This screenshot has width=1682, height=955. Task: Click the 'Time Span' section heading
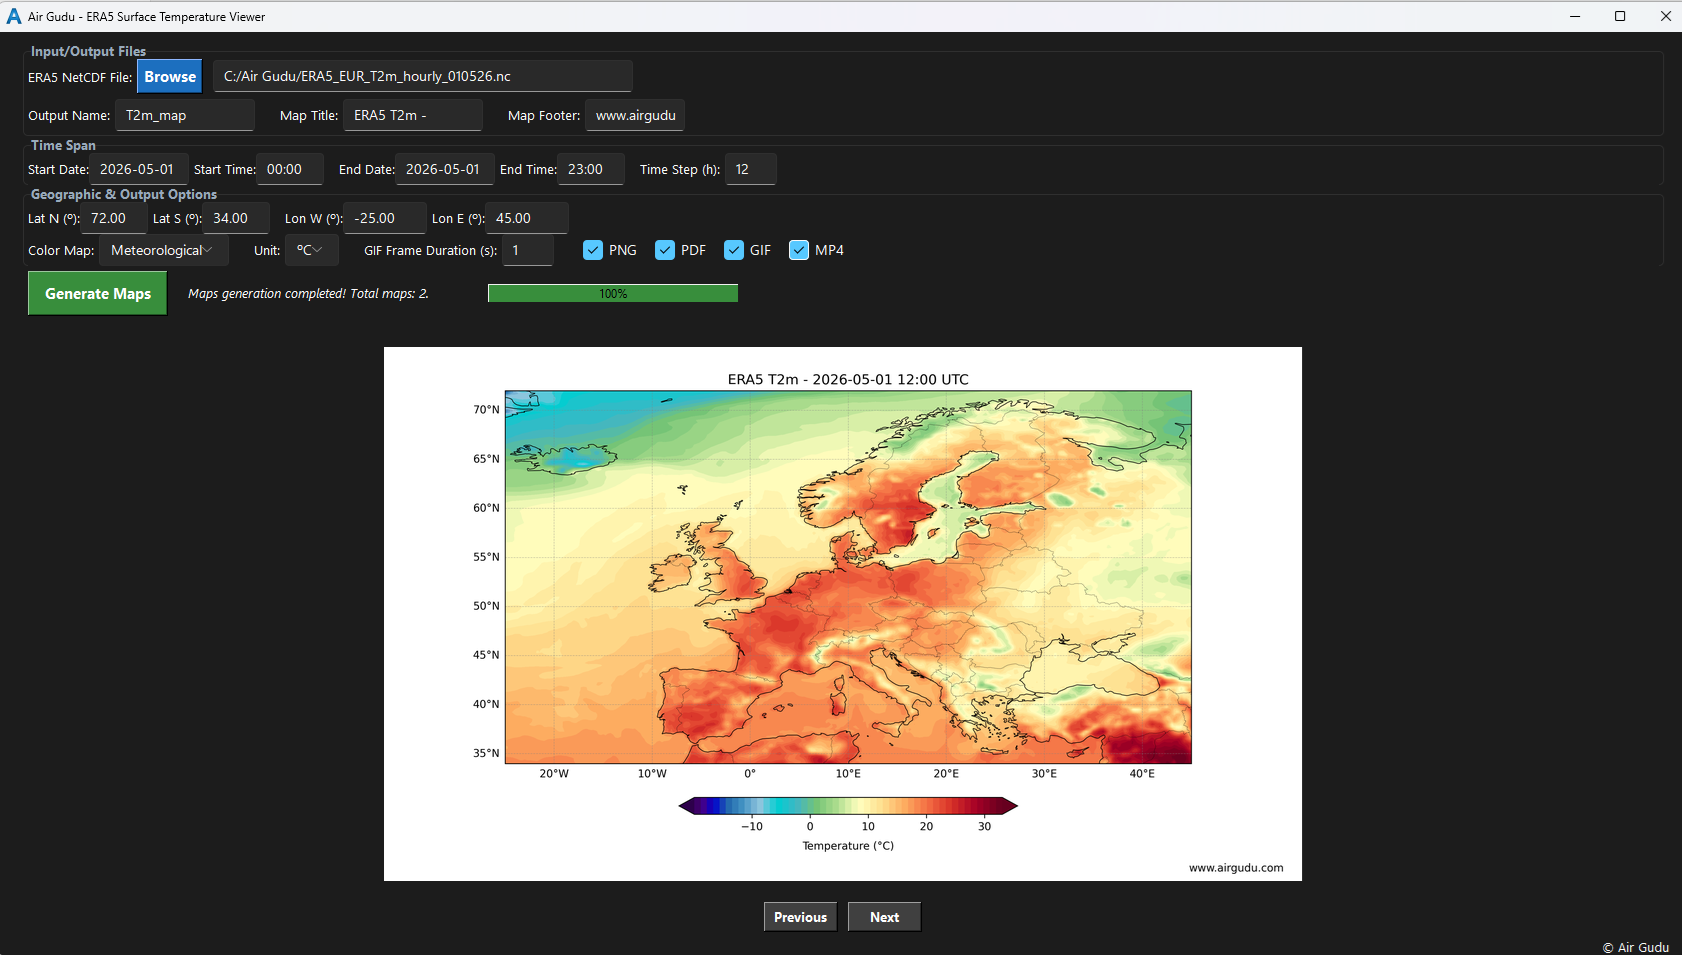point(63,145)
